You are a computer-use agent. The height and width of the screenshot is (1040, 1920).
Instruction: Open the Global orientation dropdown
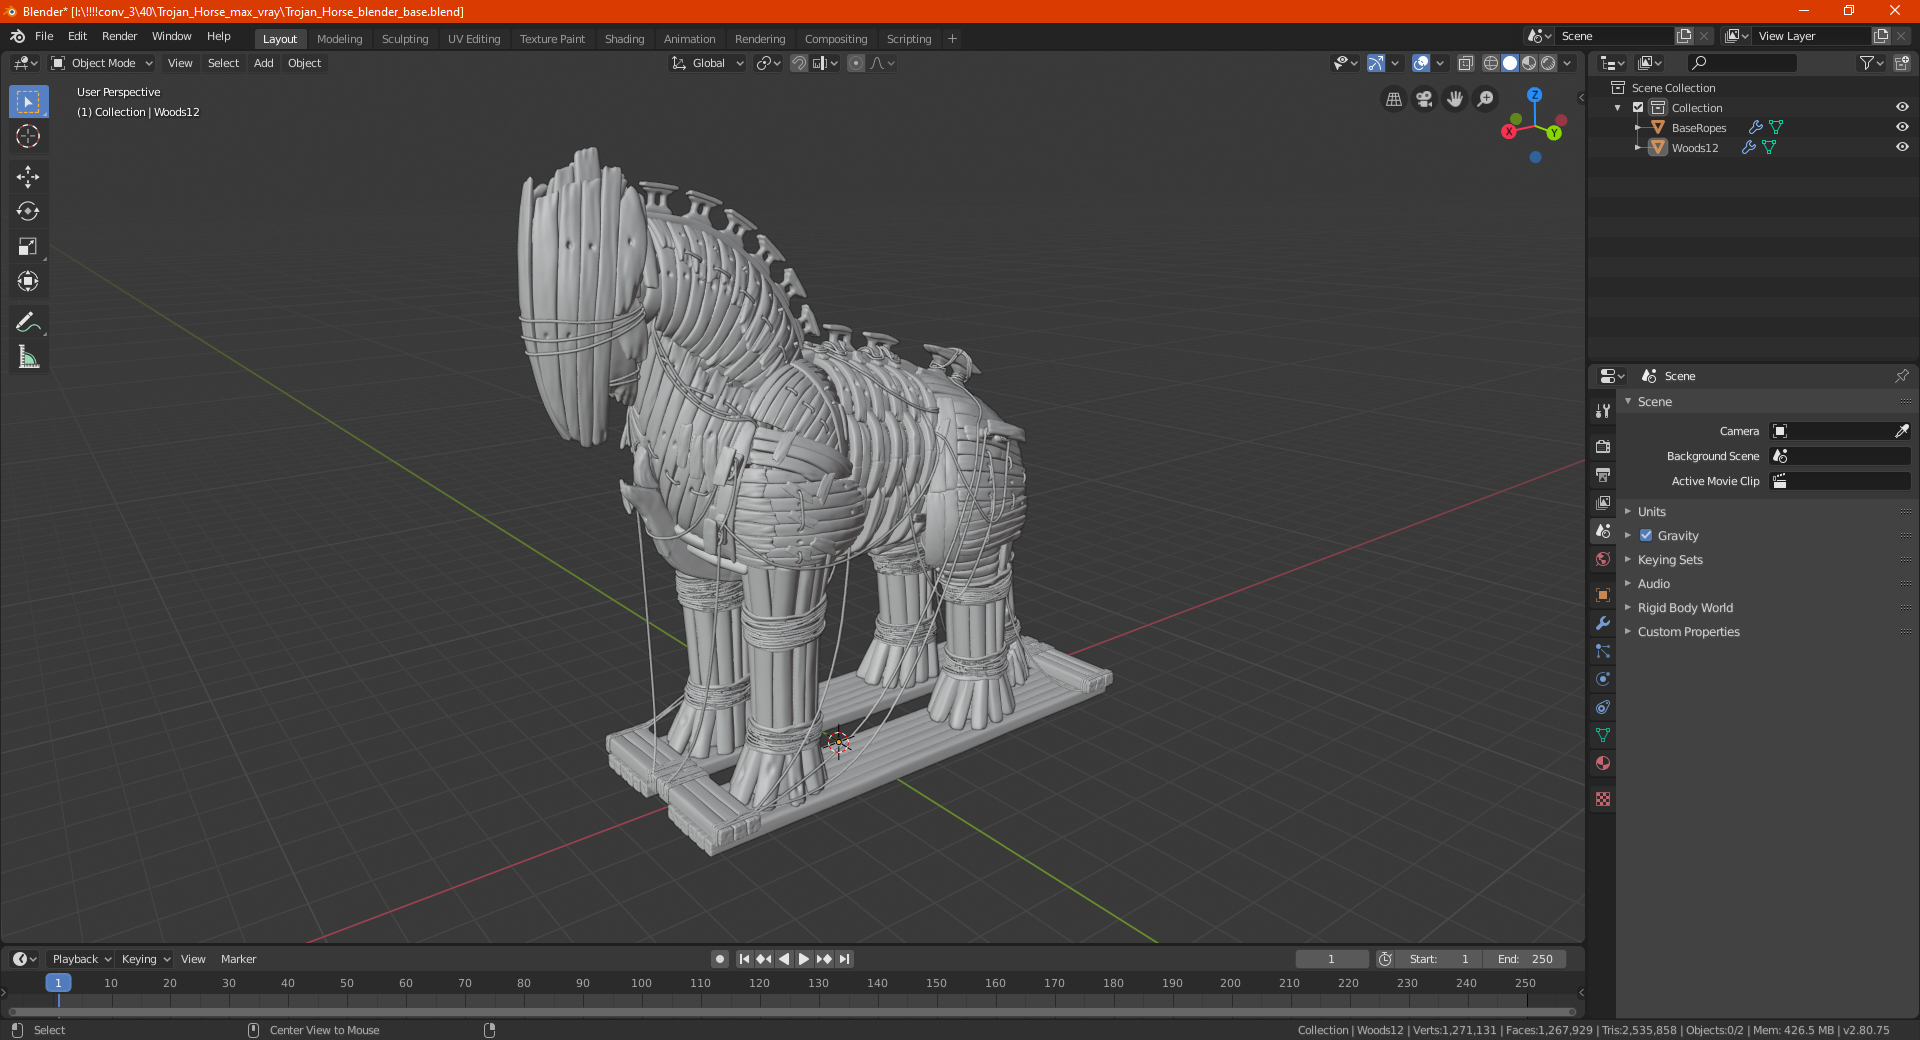tap(707, 63)
